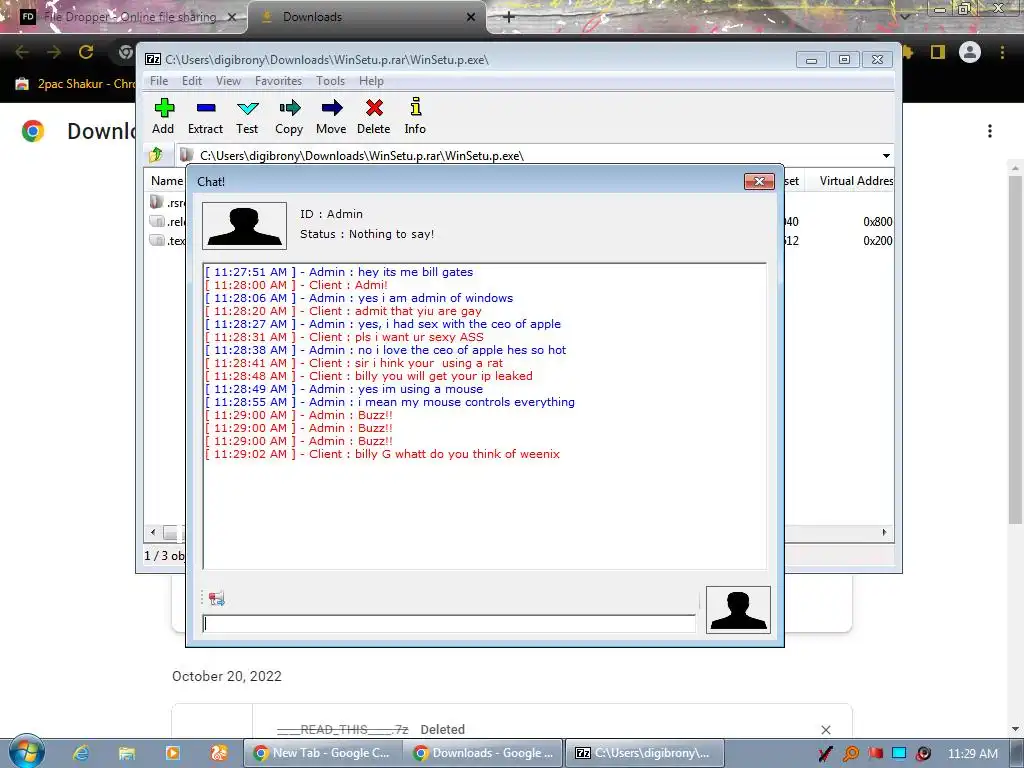This screenshot has width=1024, height=768.
Task: Click the Chrome forward arrow
Action: pyautogui.click(x=54, y=52)
